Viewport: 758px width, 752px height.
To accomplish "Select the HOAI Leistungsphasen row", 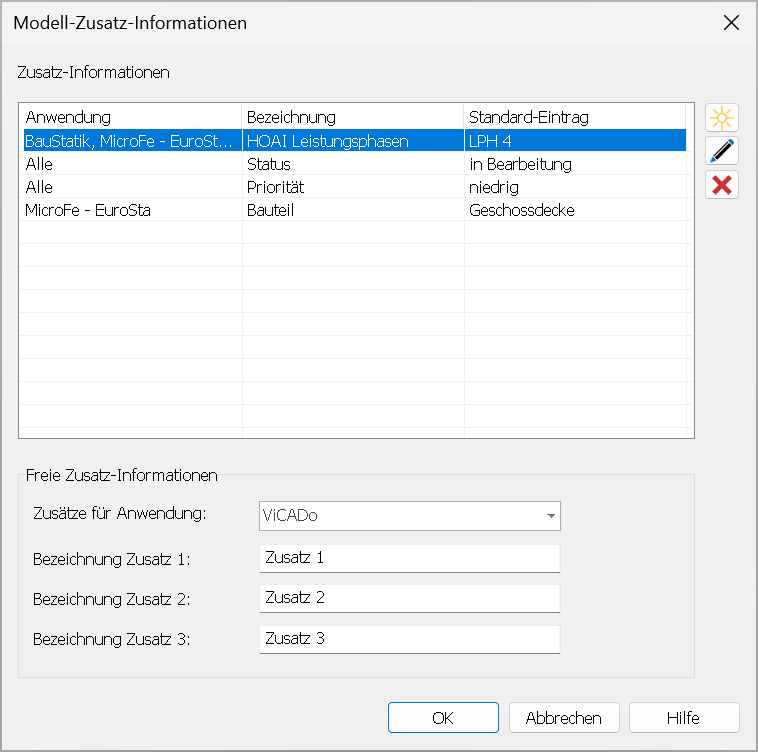I will click(355, 141).
